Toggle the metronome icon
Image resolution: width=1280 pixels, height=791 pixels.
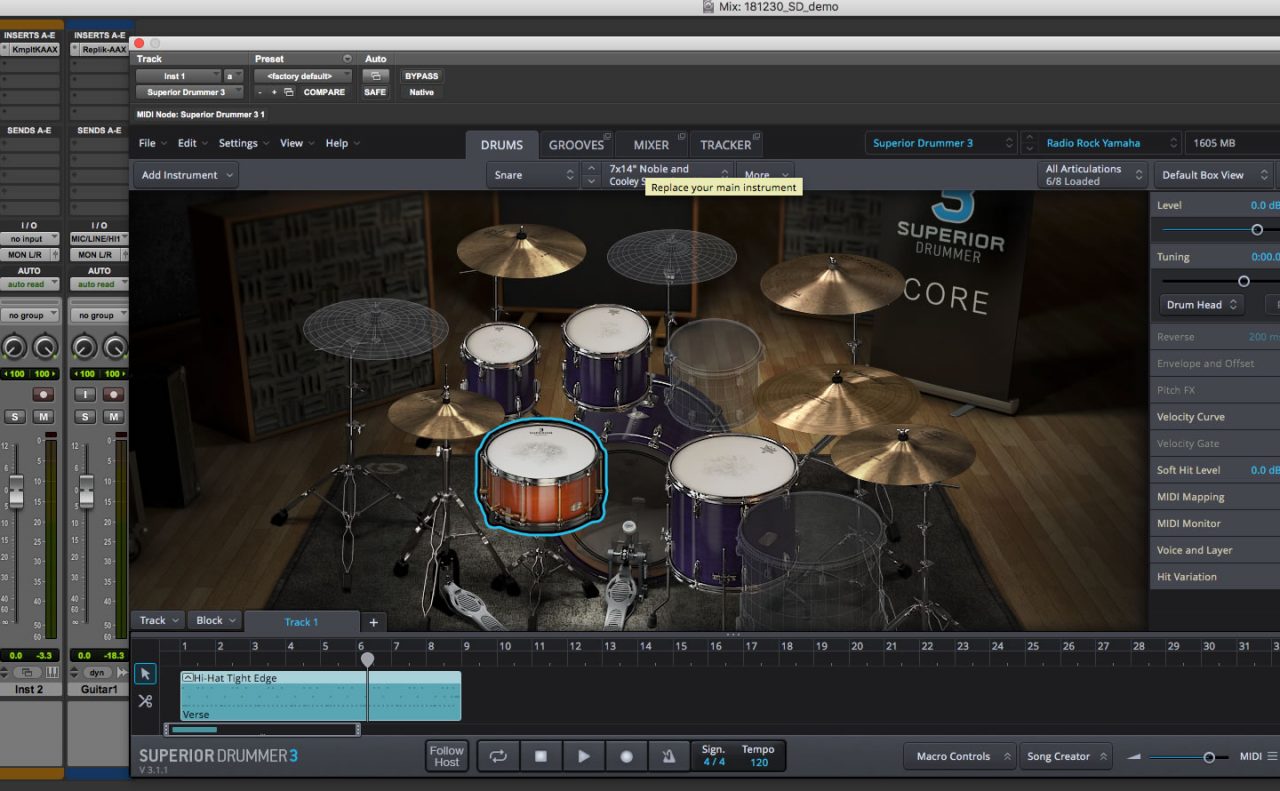point(669,756)
